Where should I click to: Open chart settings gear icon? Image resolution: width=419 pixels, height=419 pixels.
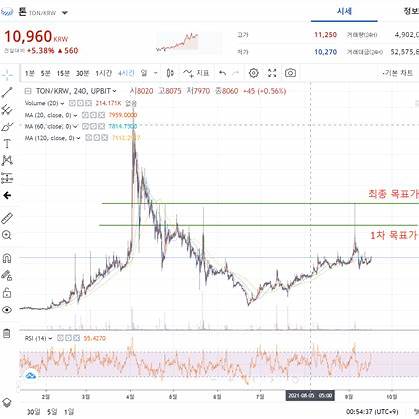tap(254, 73)
